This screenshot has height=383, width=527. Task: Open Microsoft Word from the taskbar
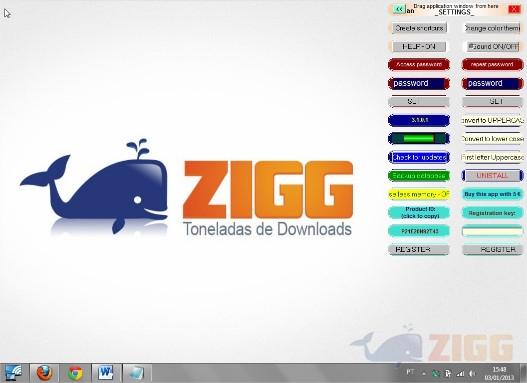(x=106, y=373)
